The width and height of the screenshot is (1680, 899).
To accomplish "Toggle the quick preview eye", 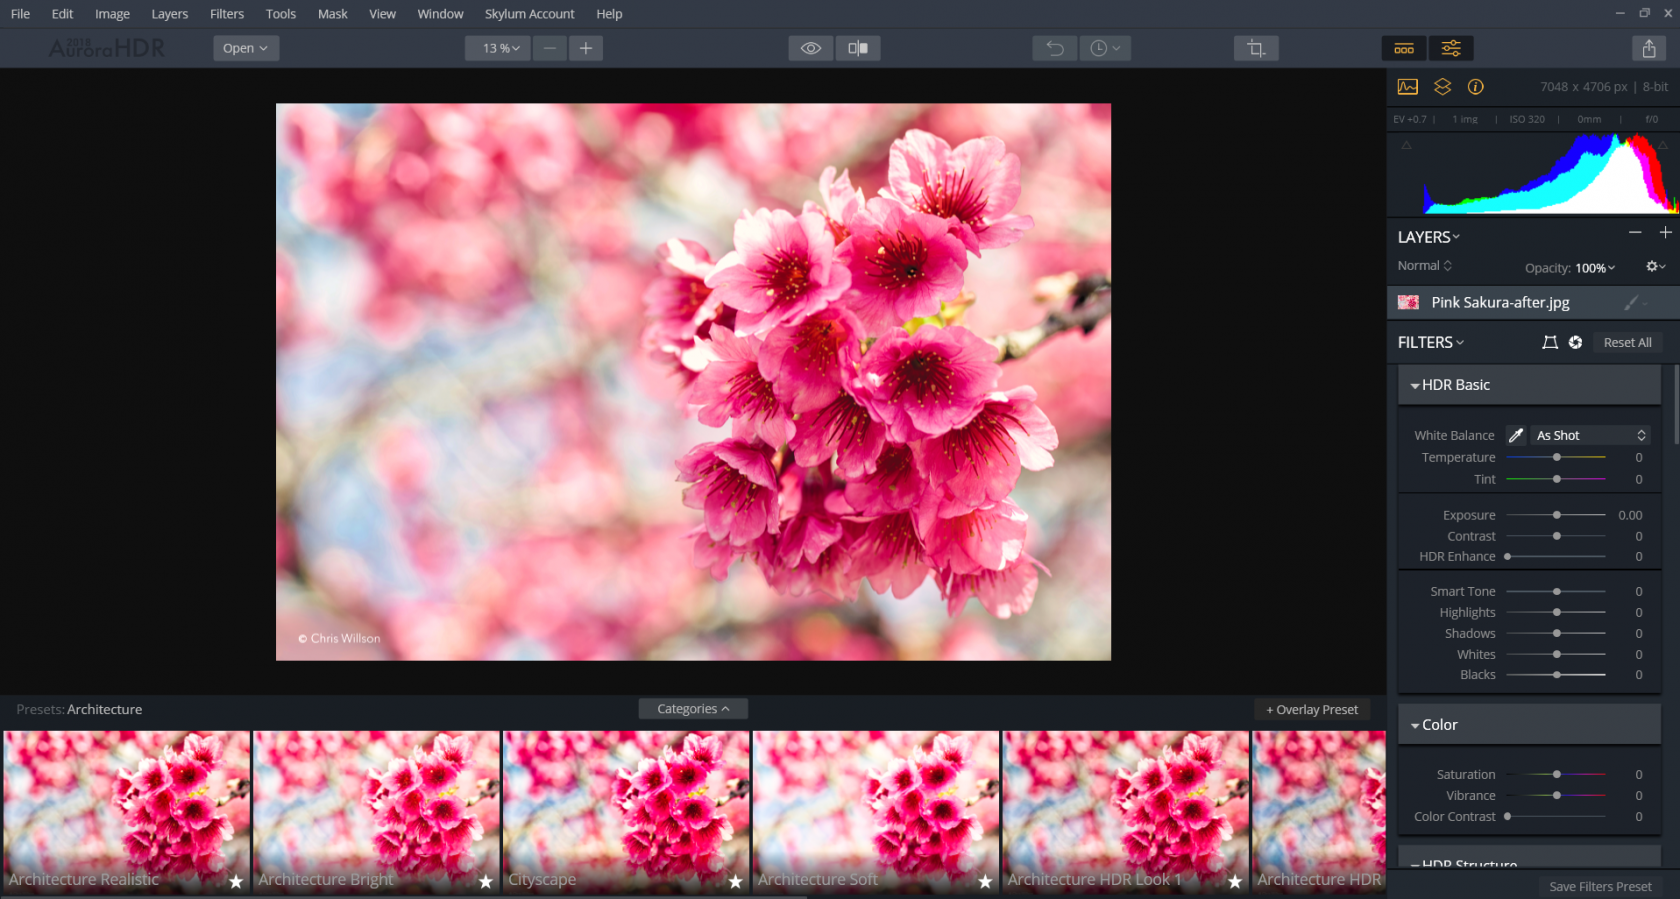I will (810, 48).
